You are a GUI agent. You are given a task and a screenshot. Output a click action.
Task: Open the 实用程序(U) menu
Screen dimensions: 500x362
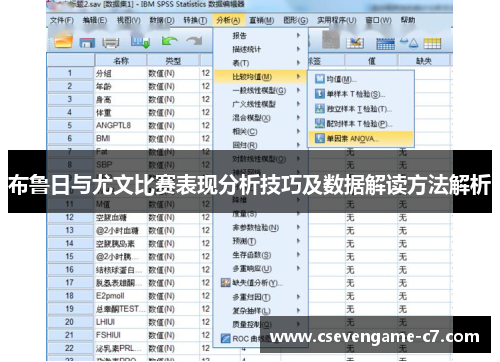pos(337,21)
